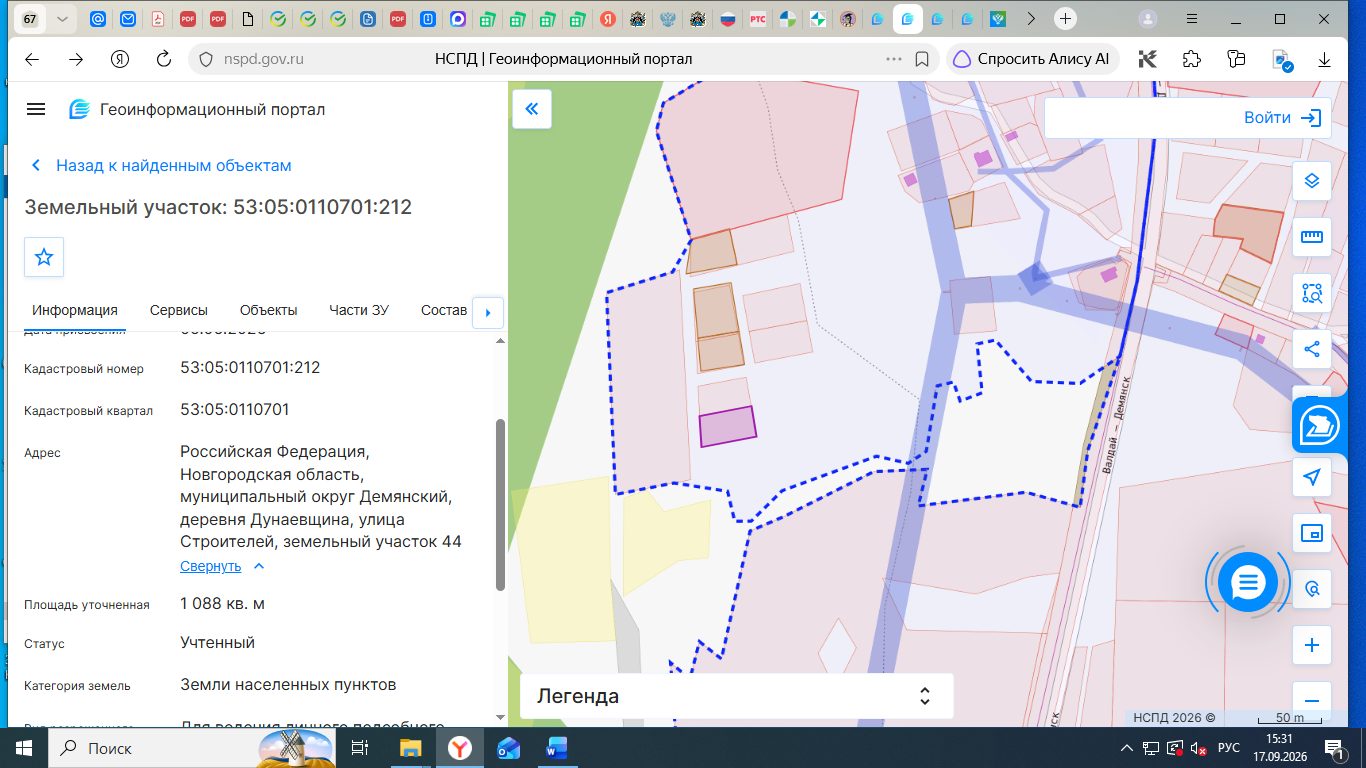
Task: Click the share map icon
Action: (x=1312, y=349)
